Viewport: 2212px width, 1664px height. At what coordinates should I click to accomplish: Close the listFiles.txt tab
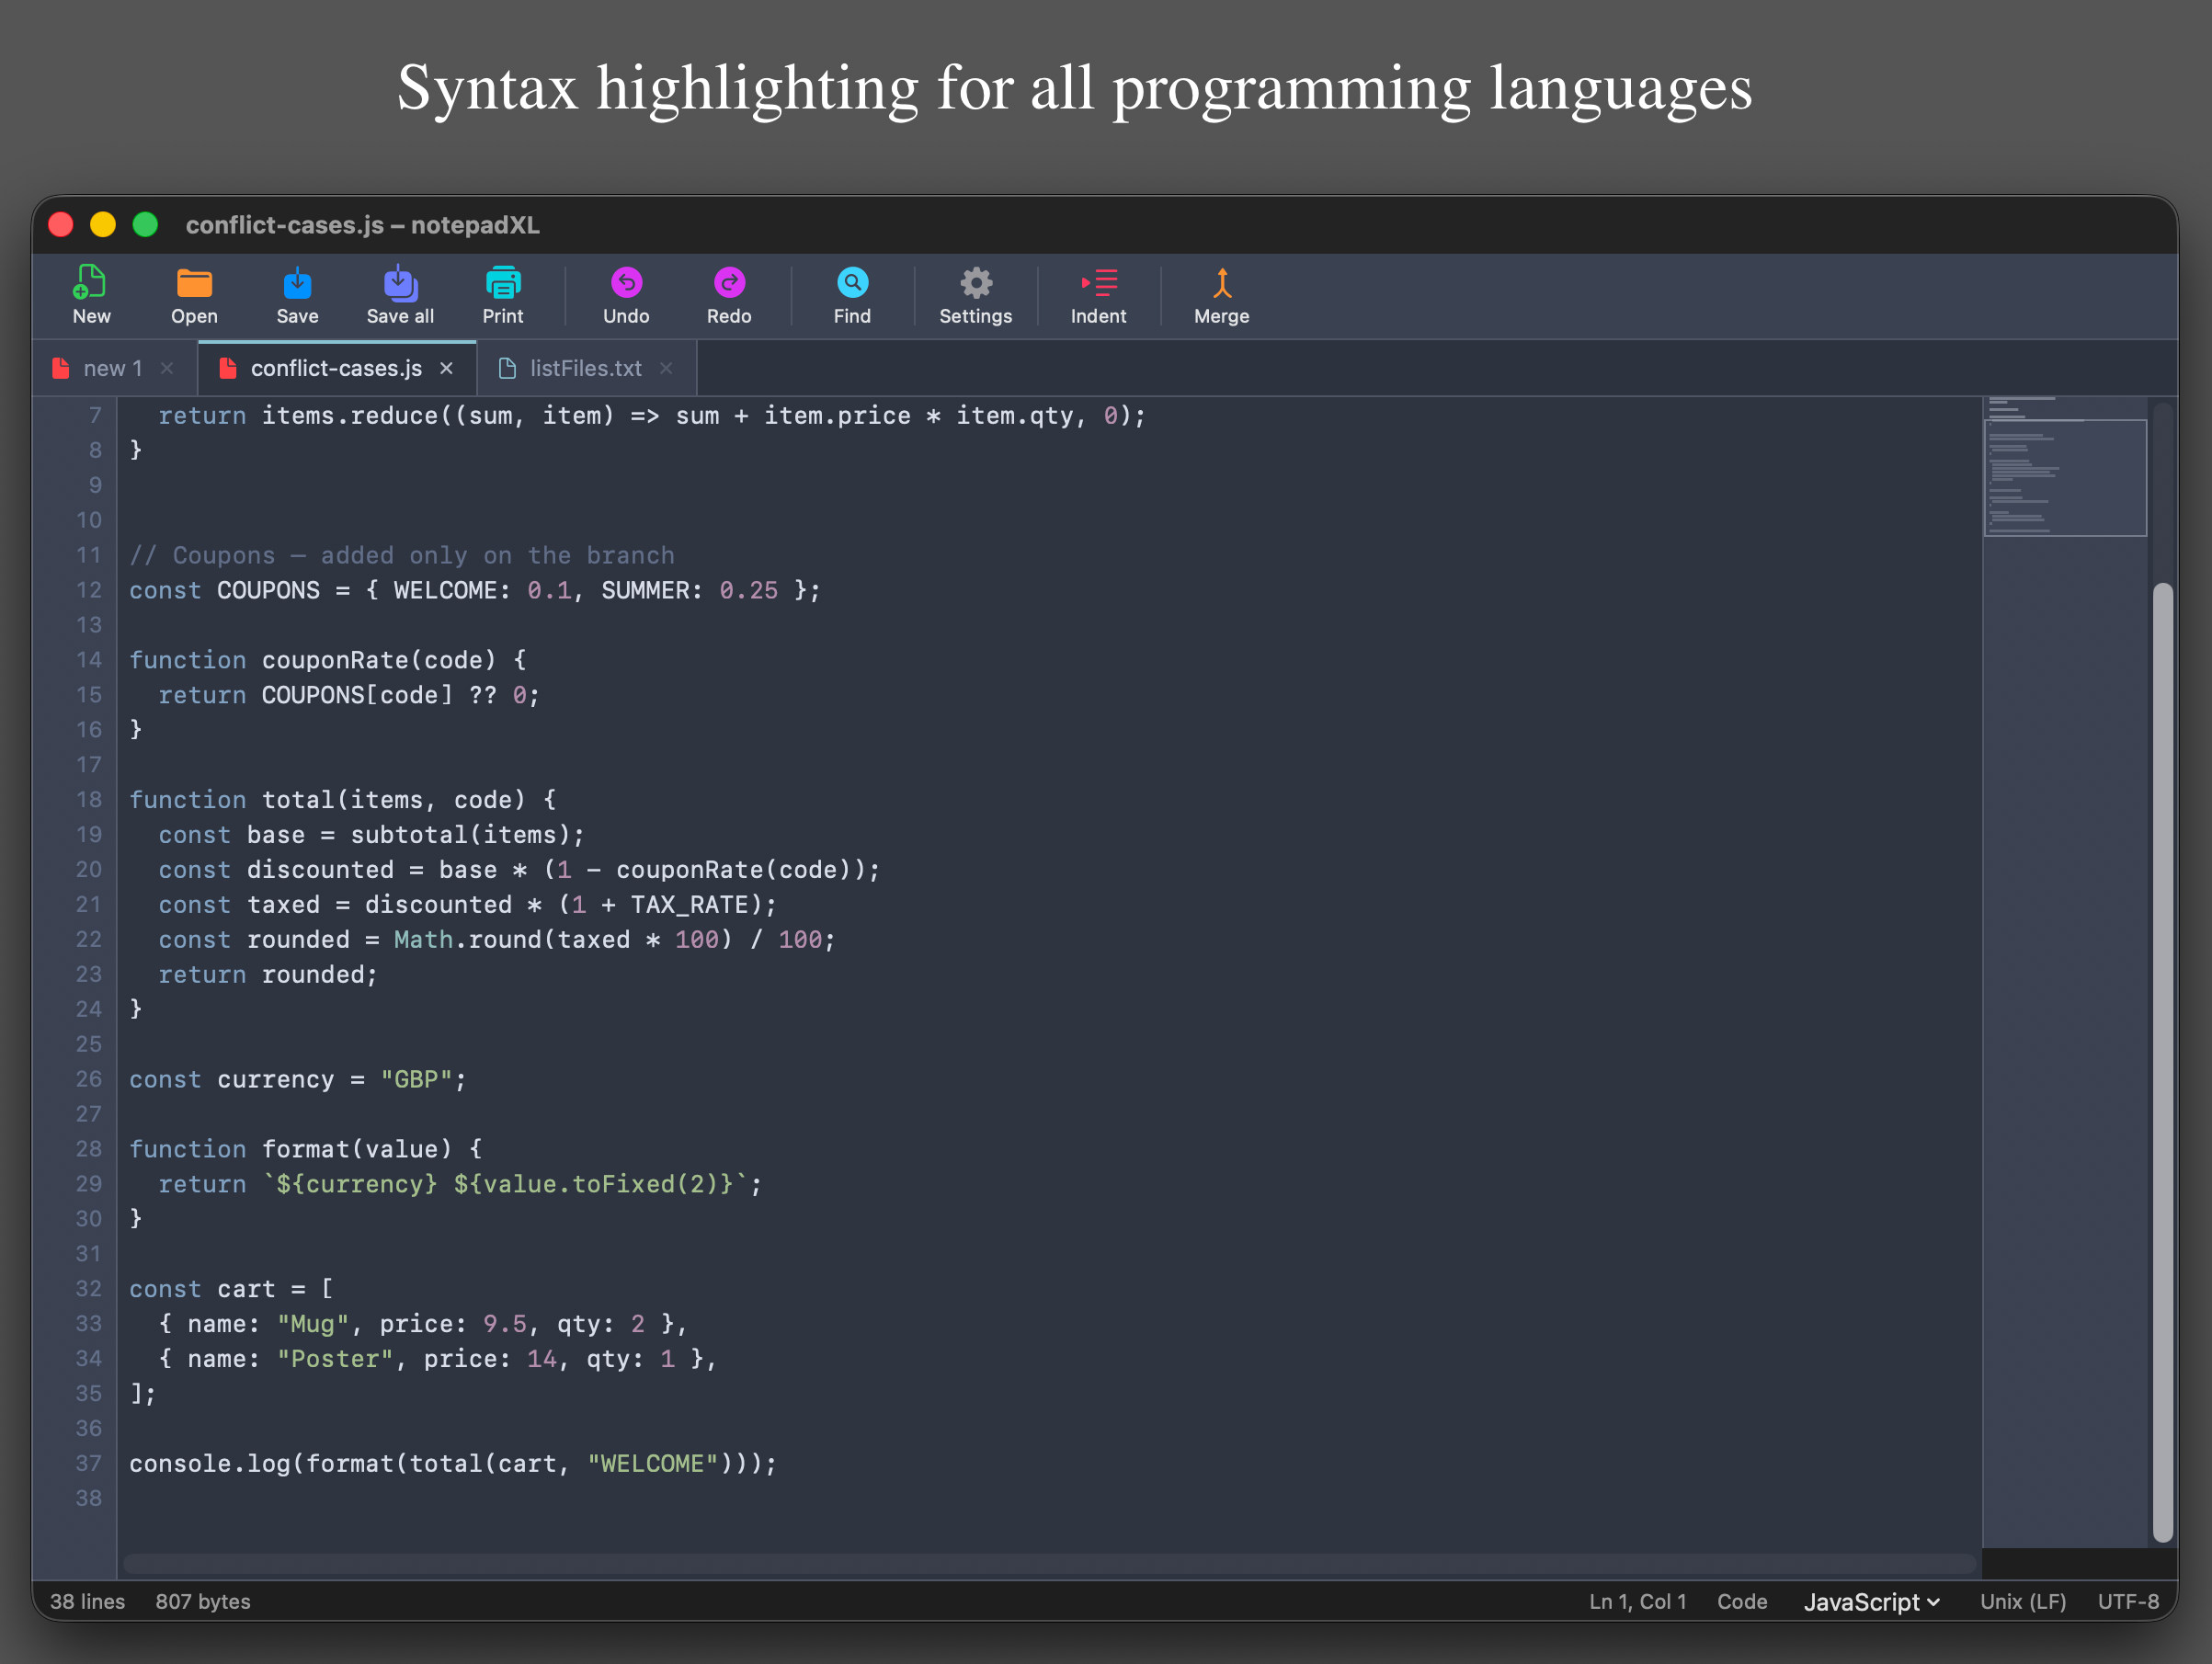666,368
